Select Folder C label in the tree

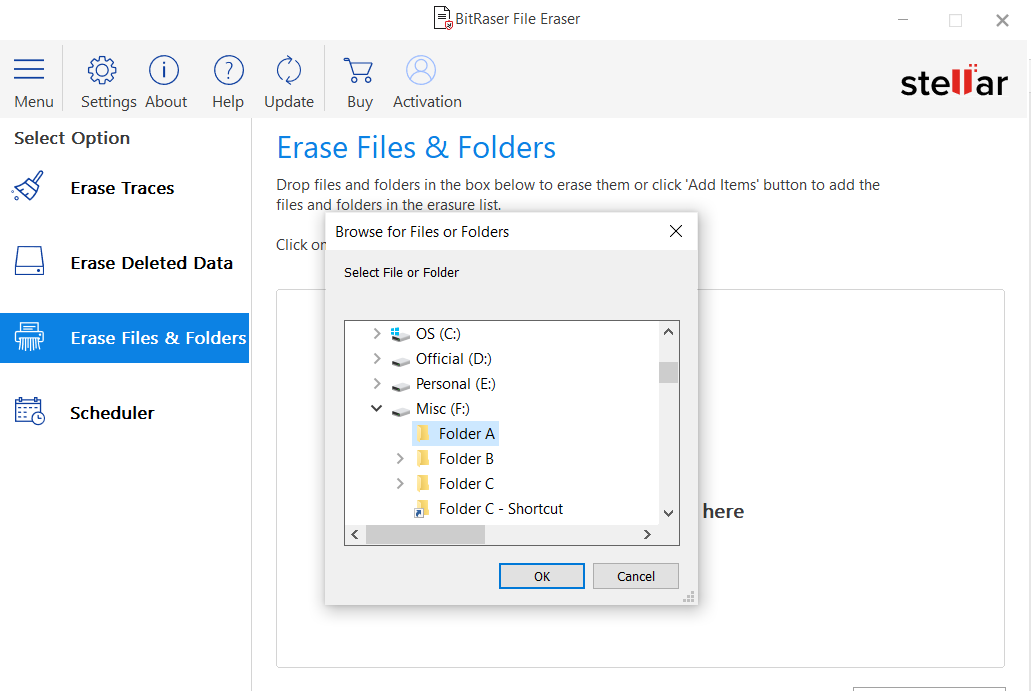[466, 484]
